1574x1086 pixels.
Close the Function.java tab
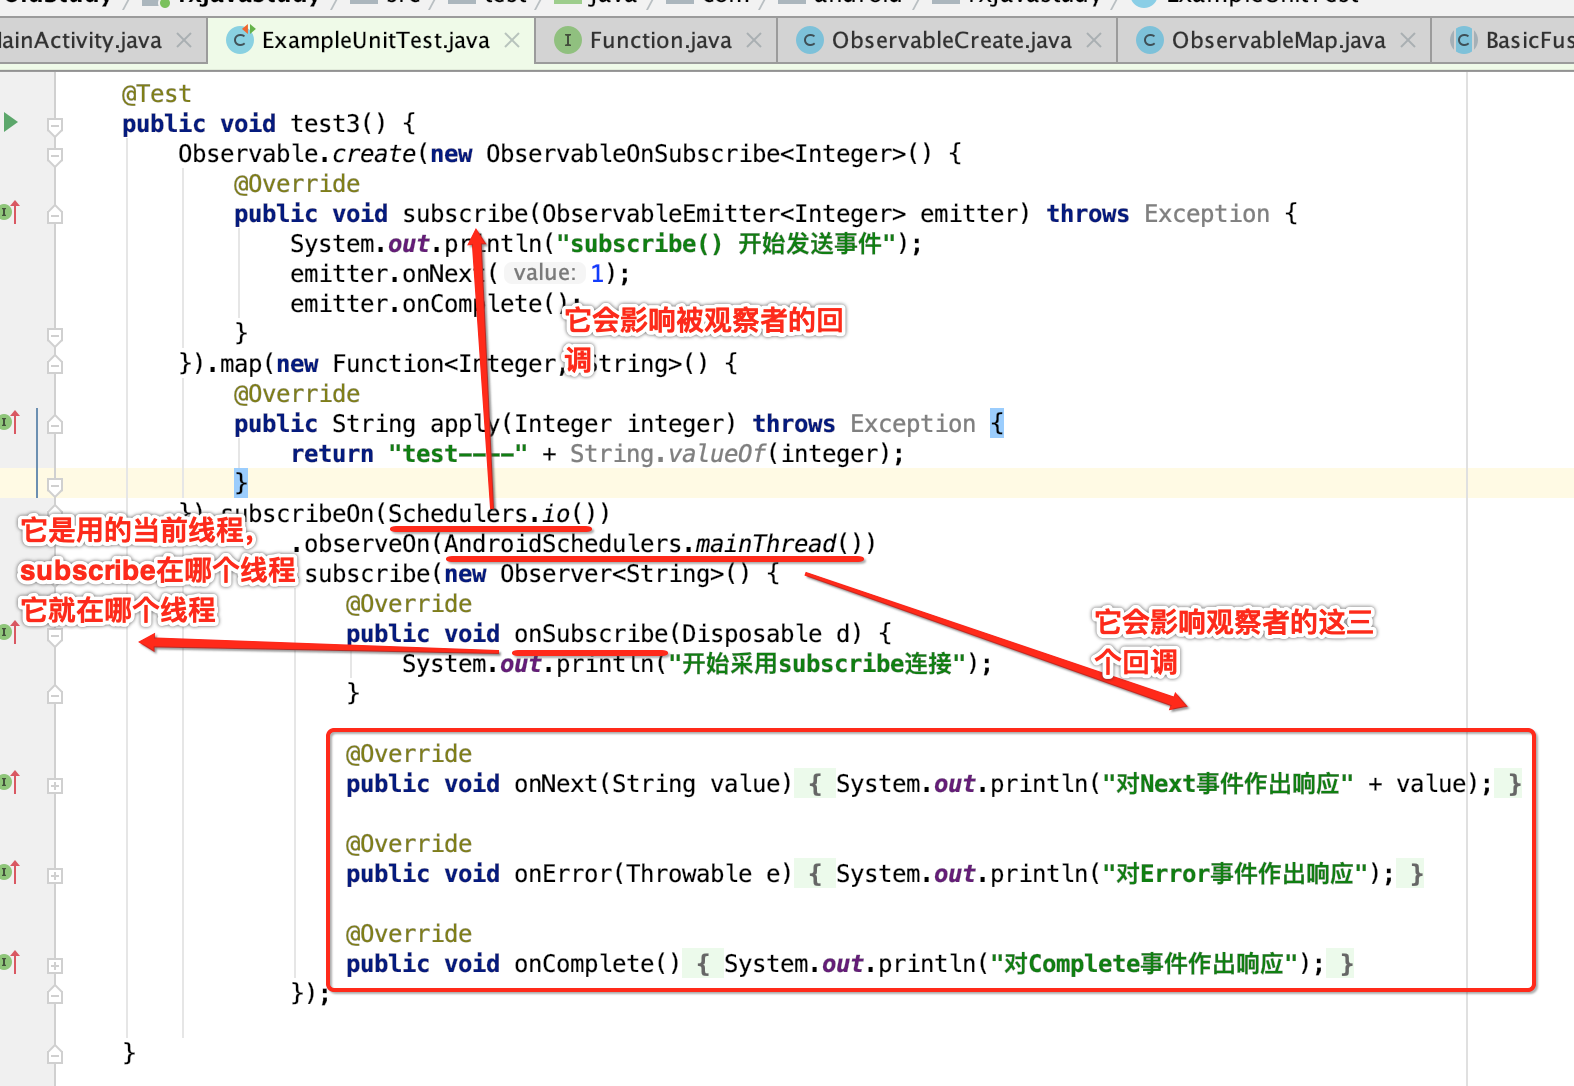tap(754, 40)
